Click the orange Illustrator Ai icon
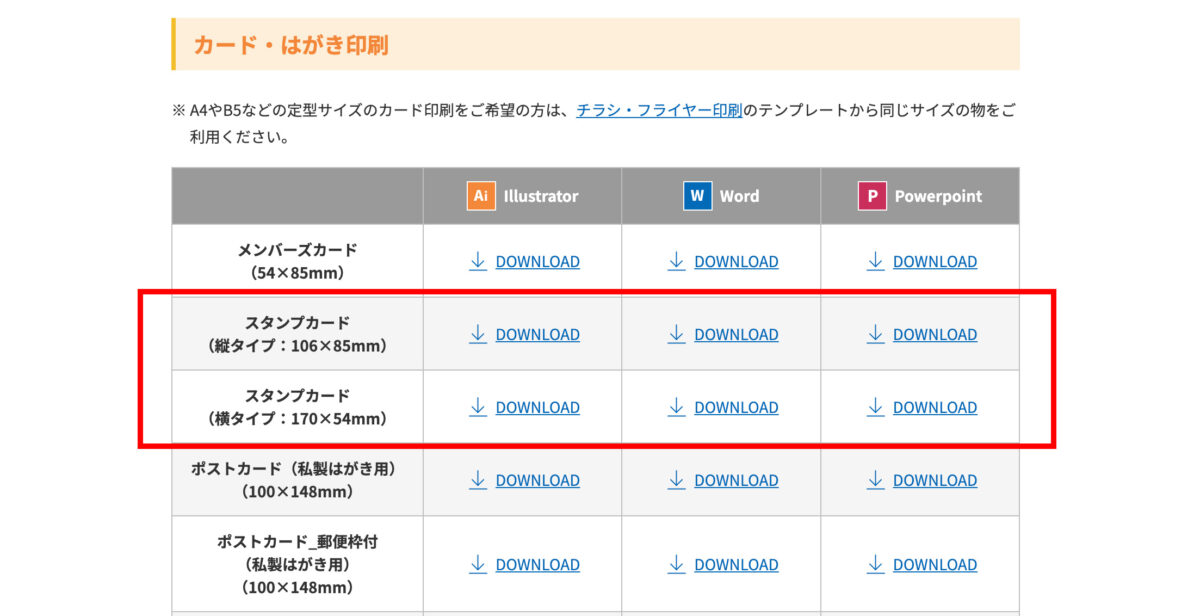 481,196
